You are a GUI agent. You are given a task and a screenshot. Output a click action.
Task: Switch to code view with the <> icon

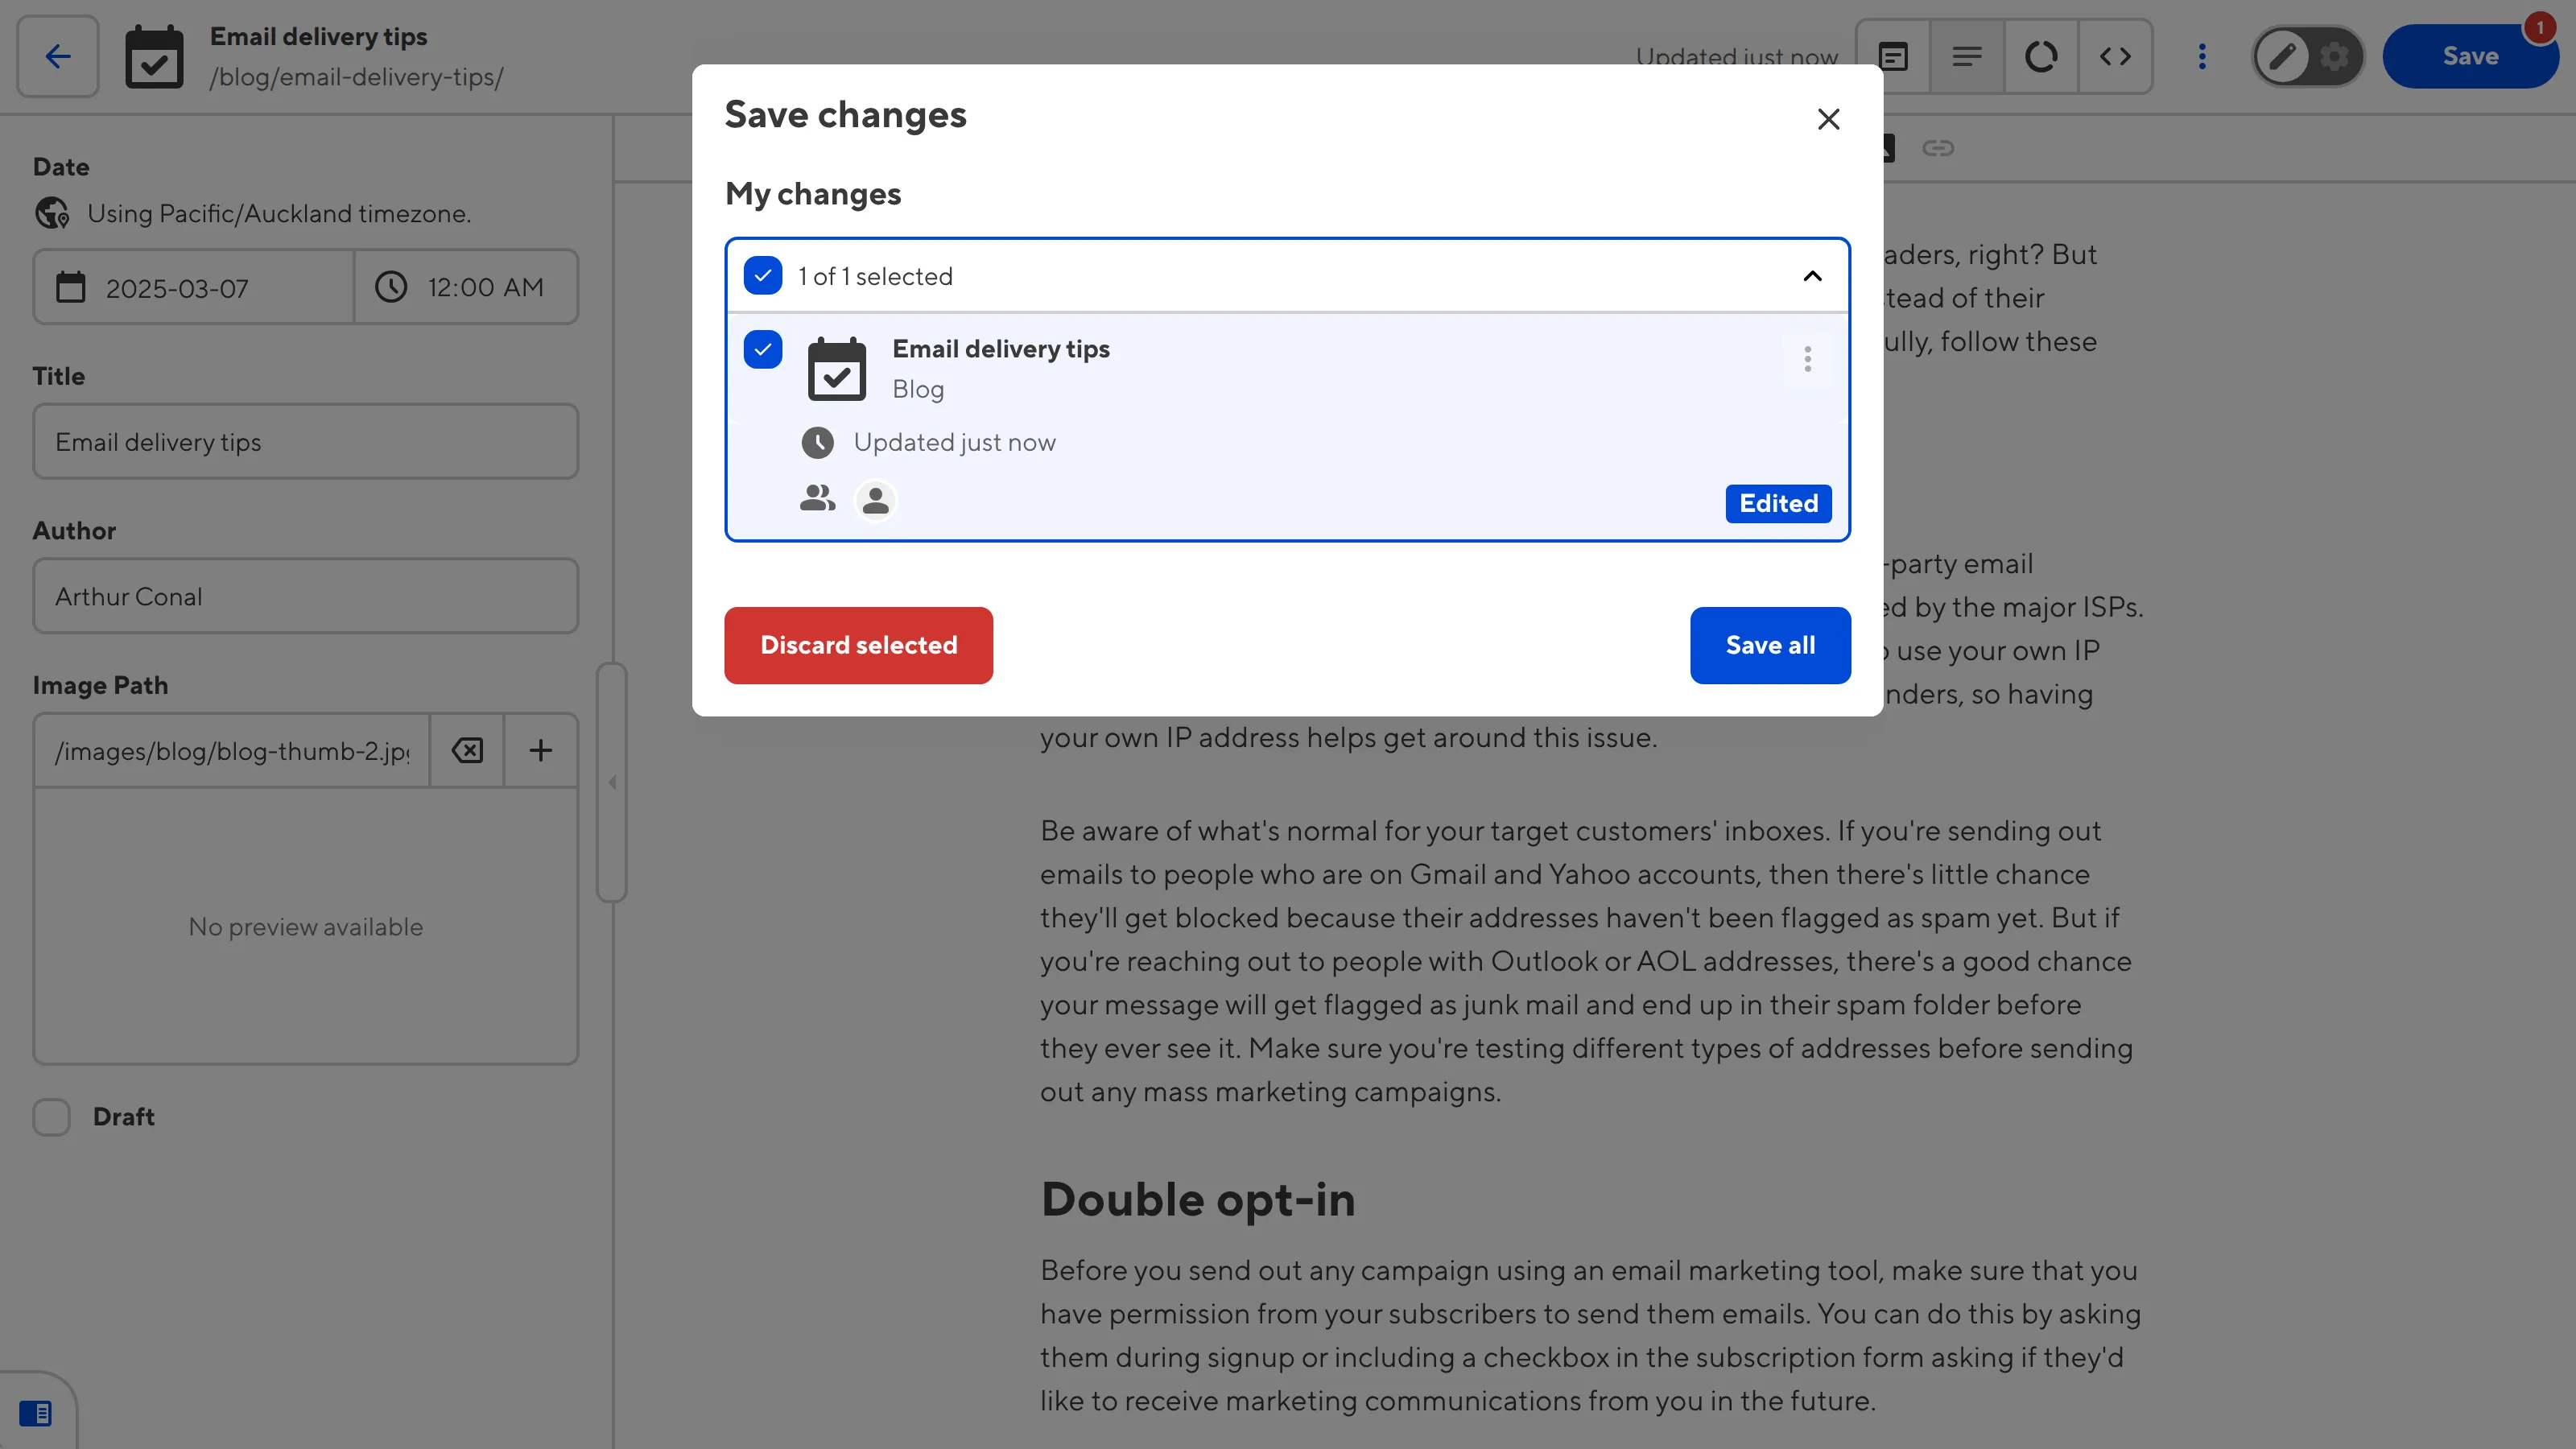[2116, 56]
